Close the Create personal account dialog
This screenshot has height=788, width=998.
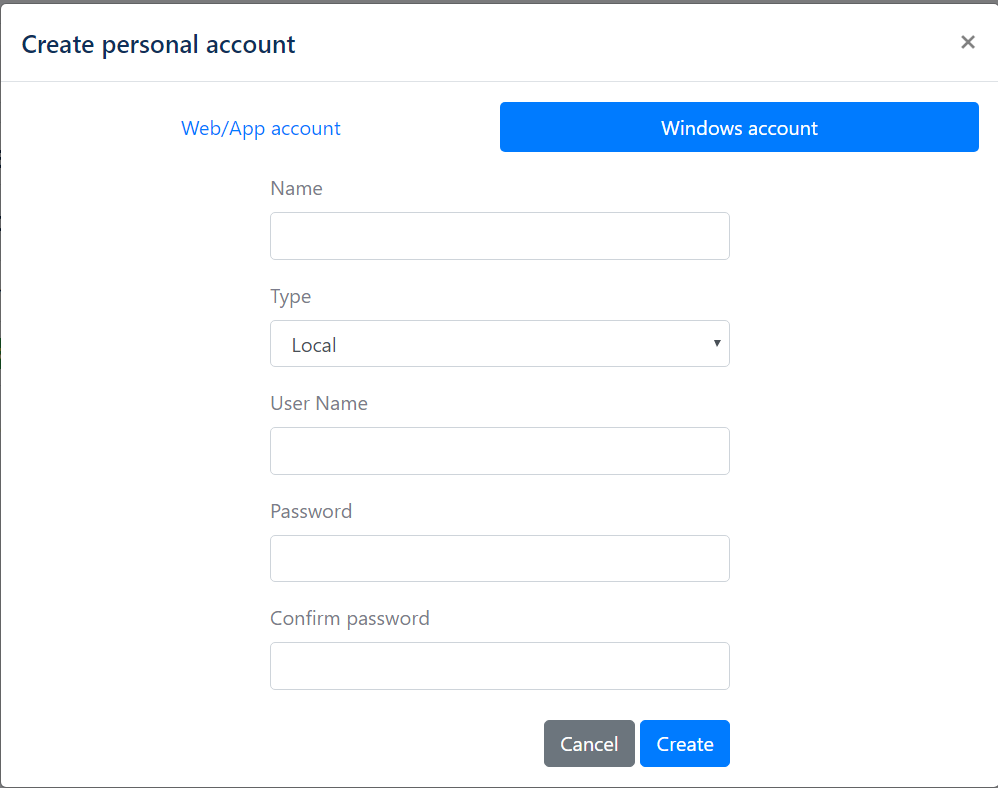click(x=967, y=42)
